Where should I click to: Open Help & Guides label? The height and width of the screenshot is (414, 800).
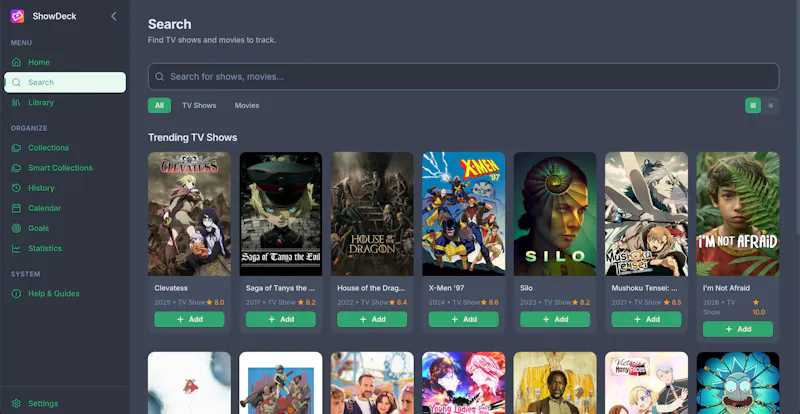[x=54, y=294]
